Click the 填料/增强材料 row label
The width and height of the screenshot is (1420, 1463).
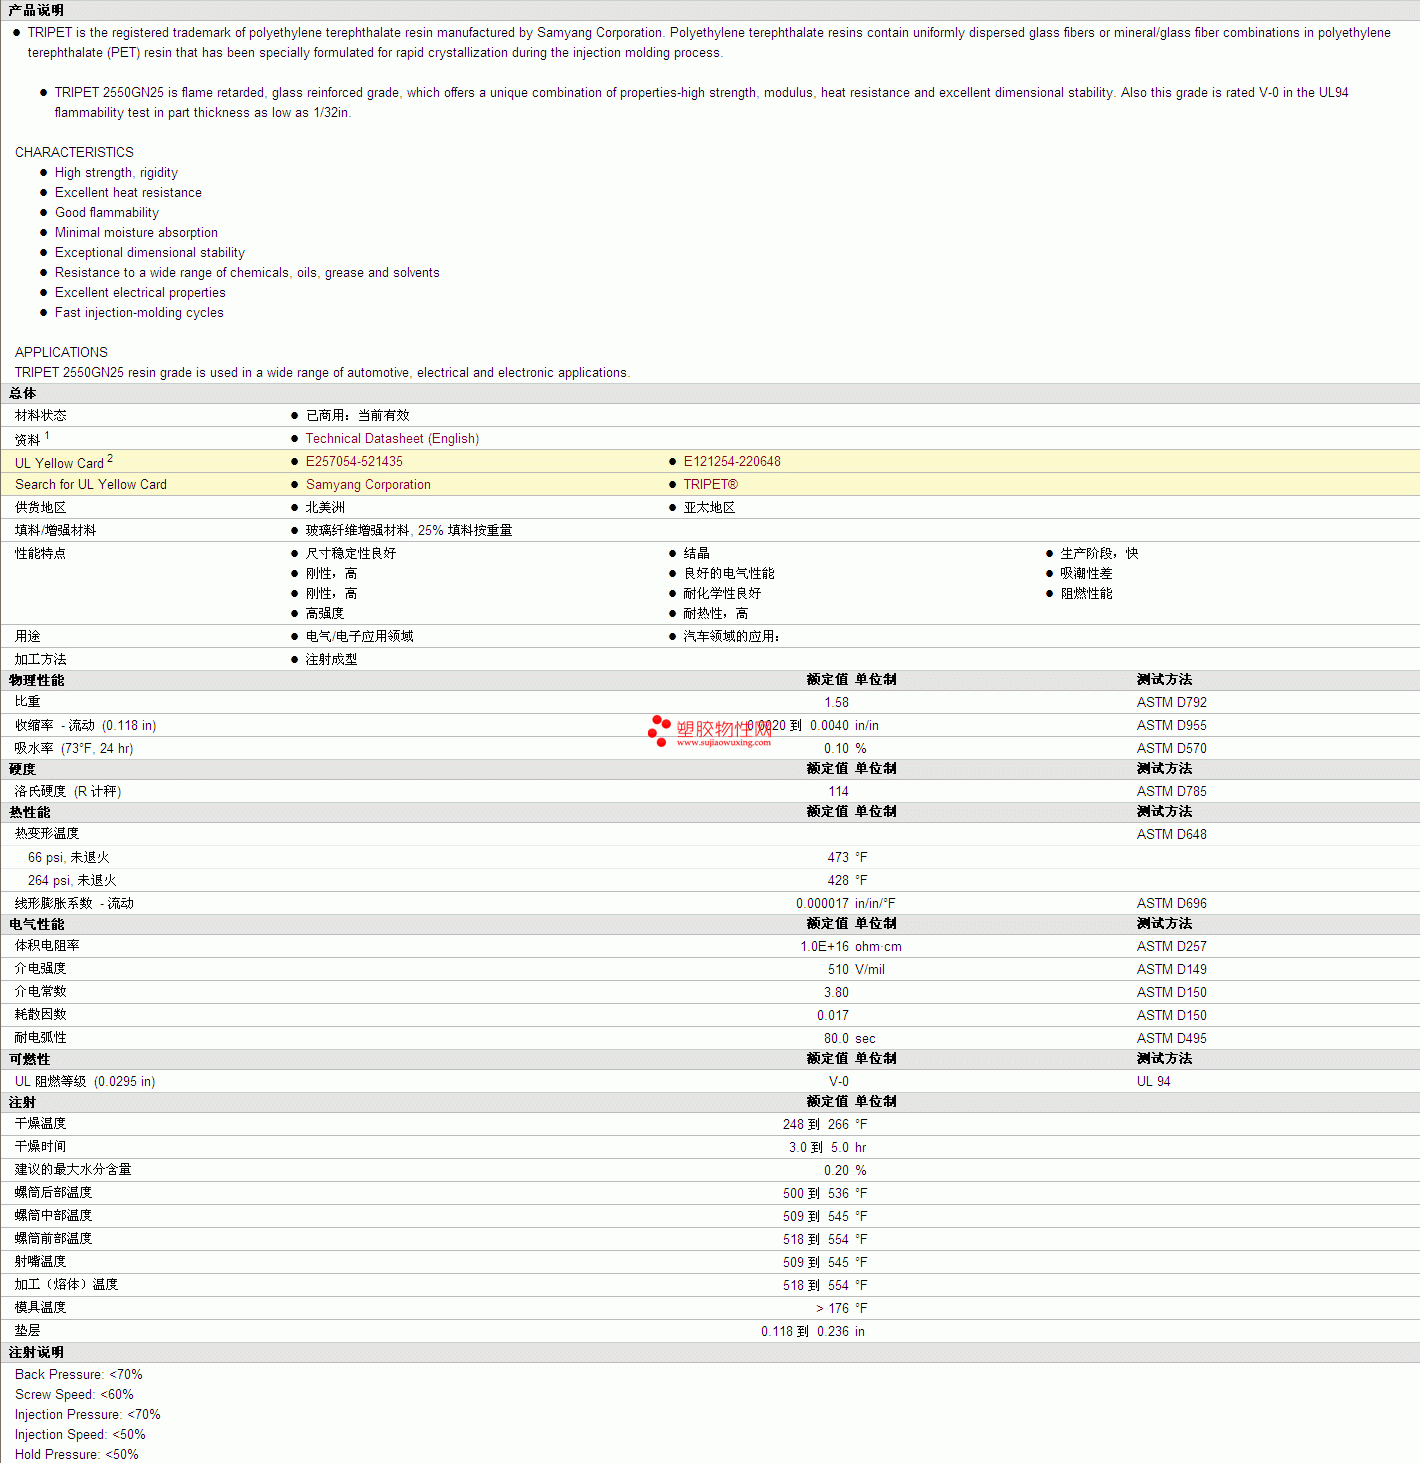(x=56, y=531)
